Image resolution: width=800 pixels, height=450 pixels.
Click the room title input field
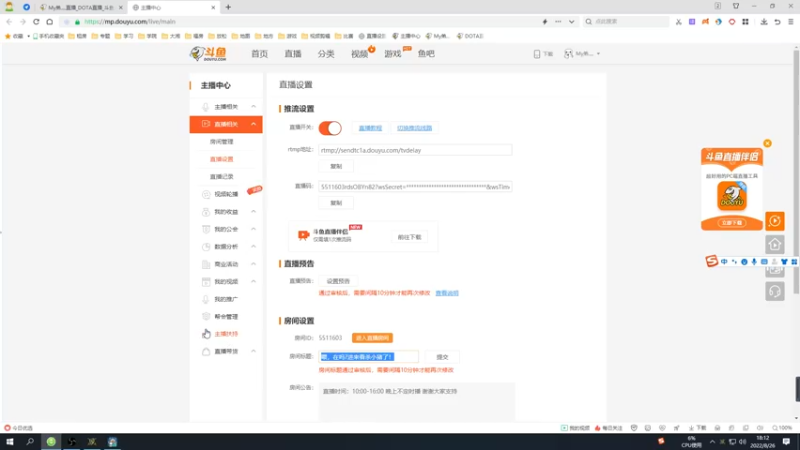(x=368, y=357)
